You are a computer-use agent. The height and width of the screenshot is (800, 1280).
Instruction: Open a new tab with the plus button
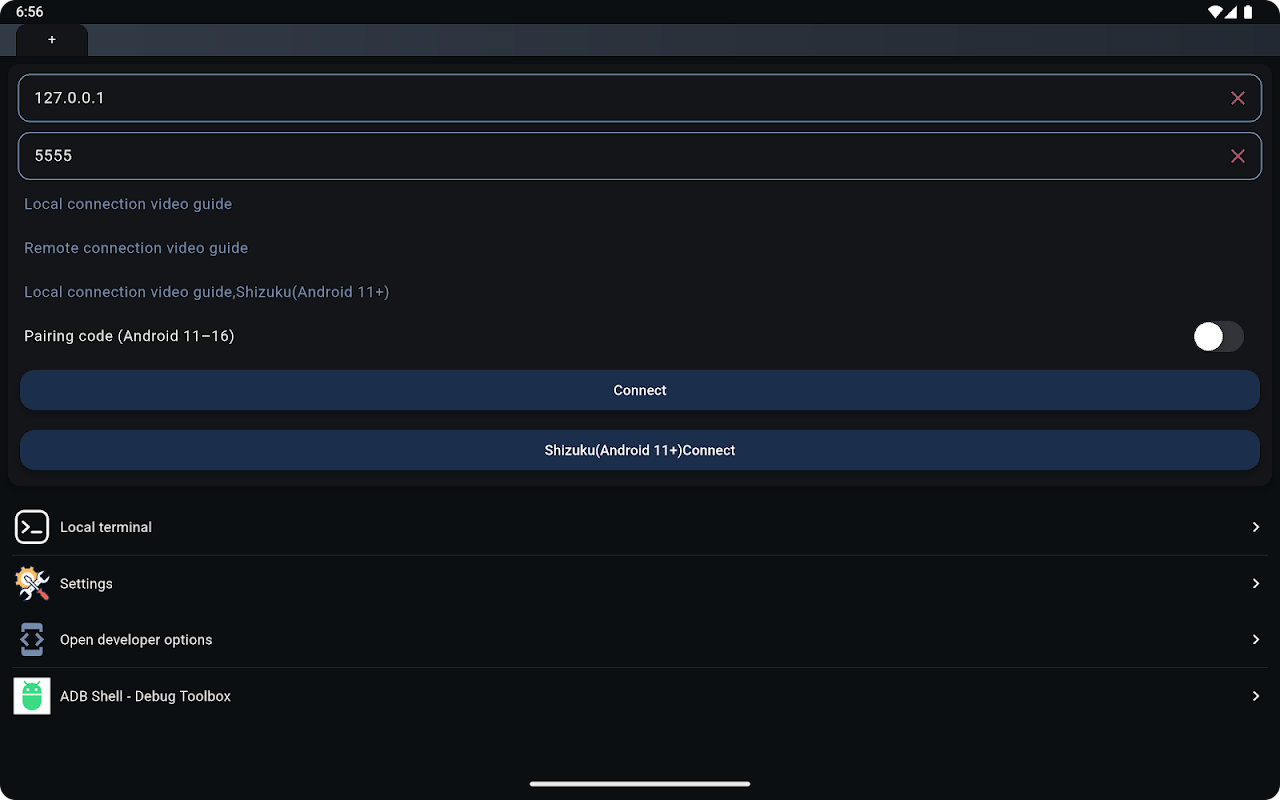point(52,40)
